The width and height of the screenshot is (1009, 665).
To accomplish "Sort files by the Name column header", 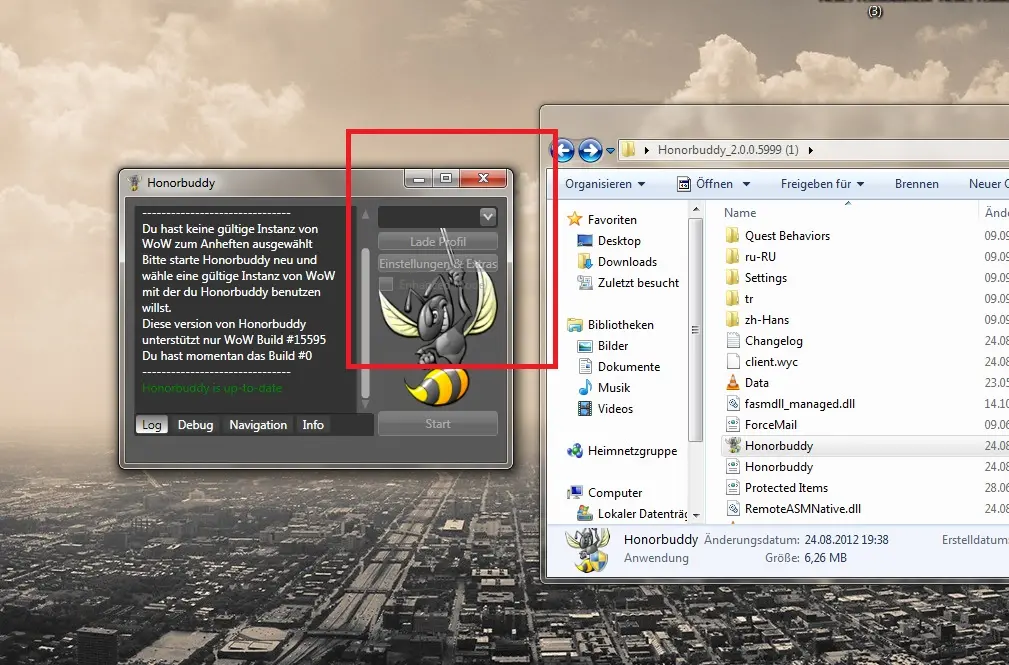I will coord(740,213).
